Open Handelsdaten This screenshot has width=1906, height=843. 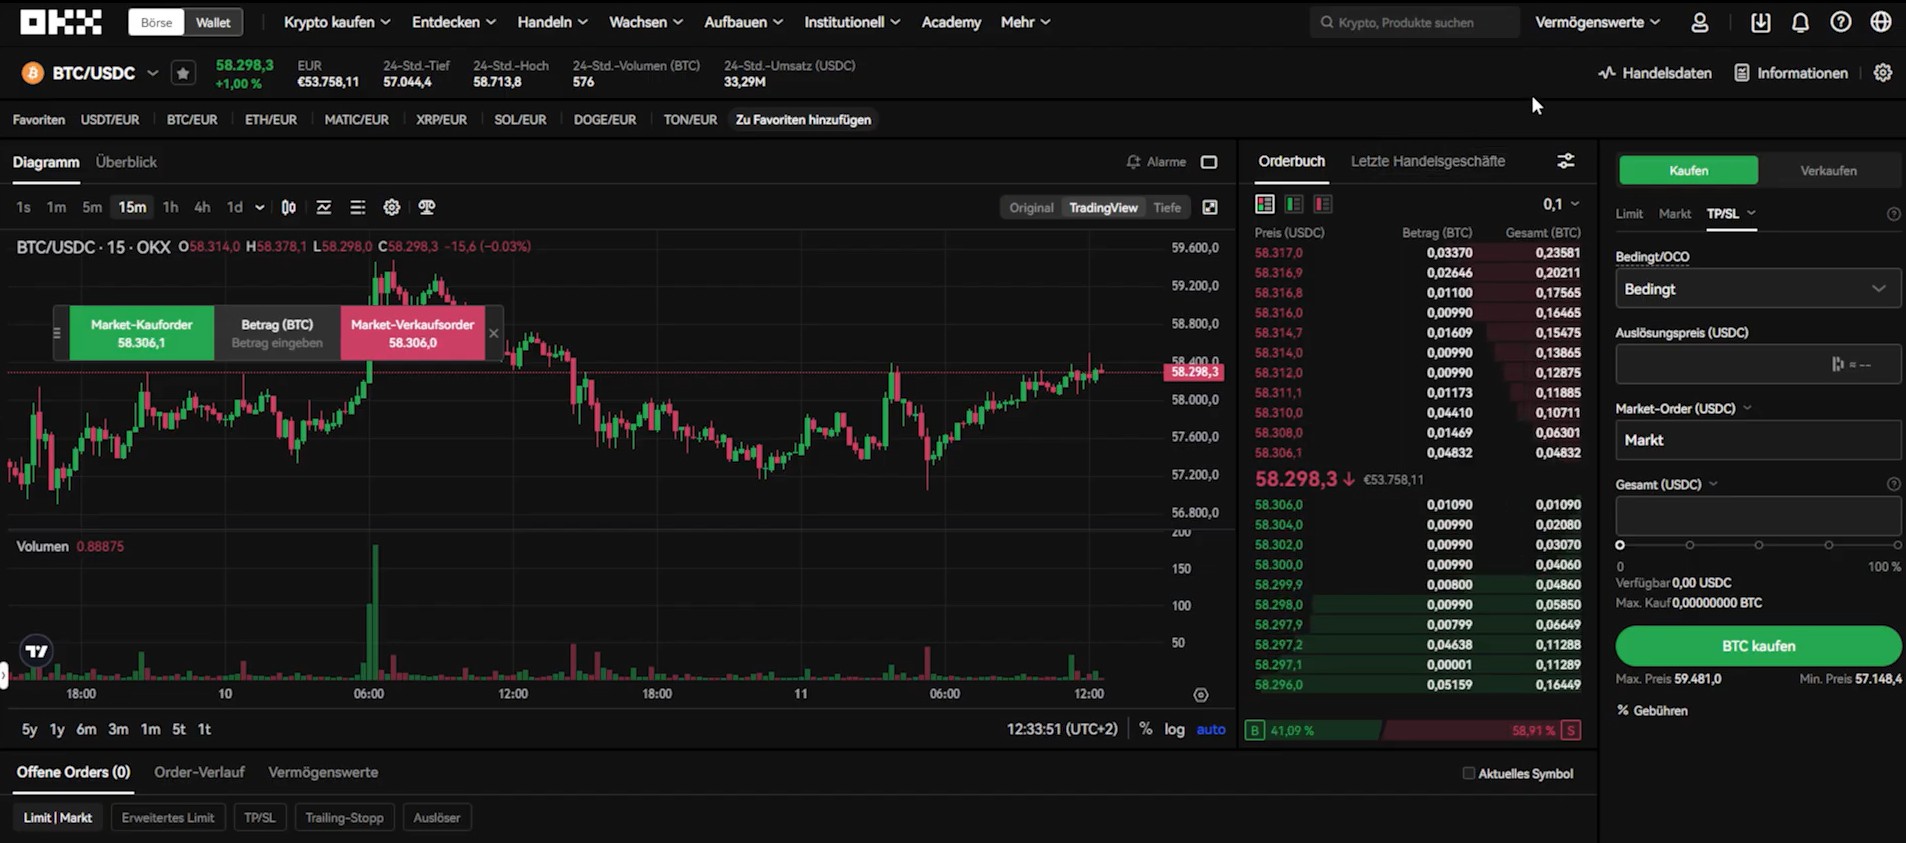tap(1654, 73)
